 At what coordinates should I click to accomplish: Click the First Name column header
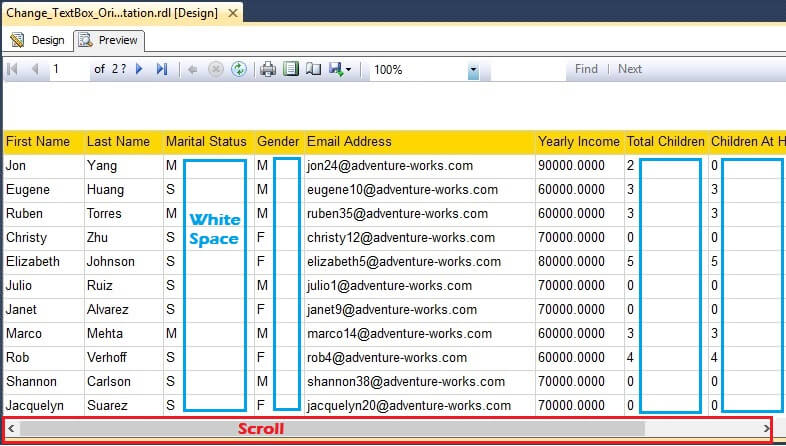[44, 142]
